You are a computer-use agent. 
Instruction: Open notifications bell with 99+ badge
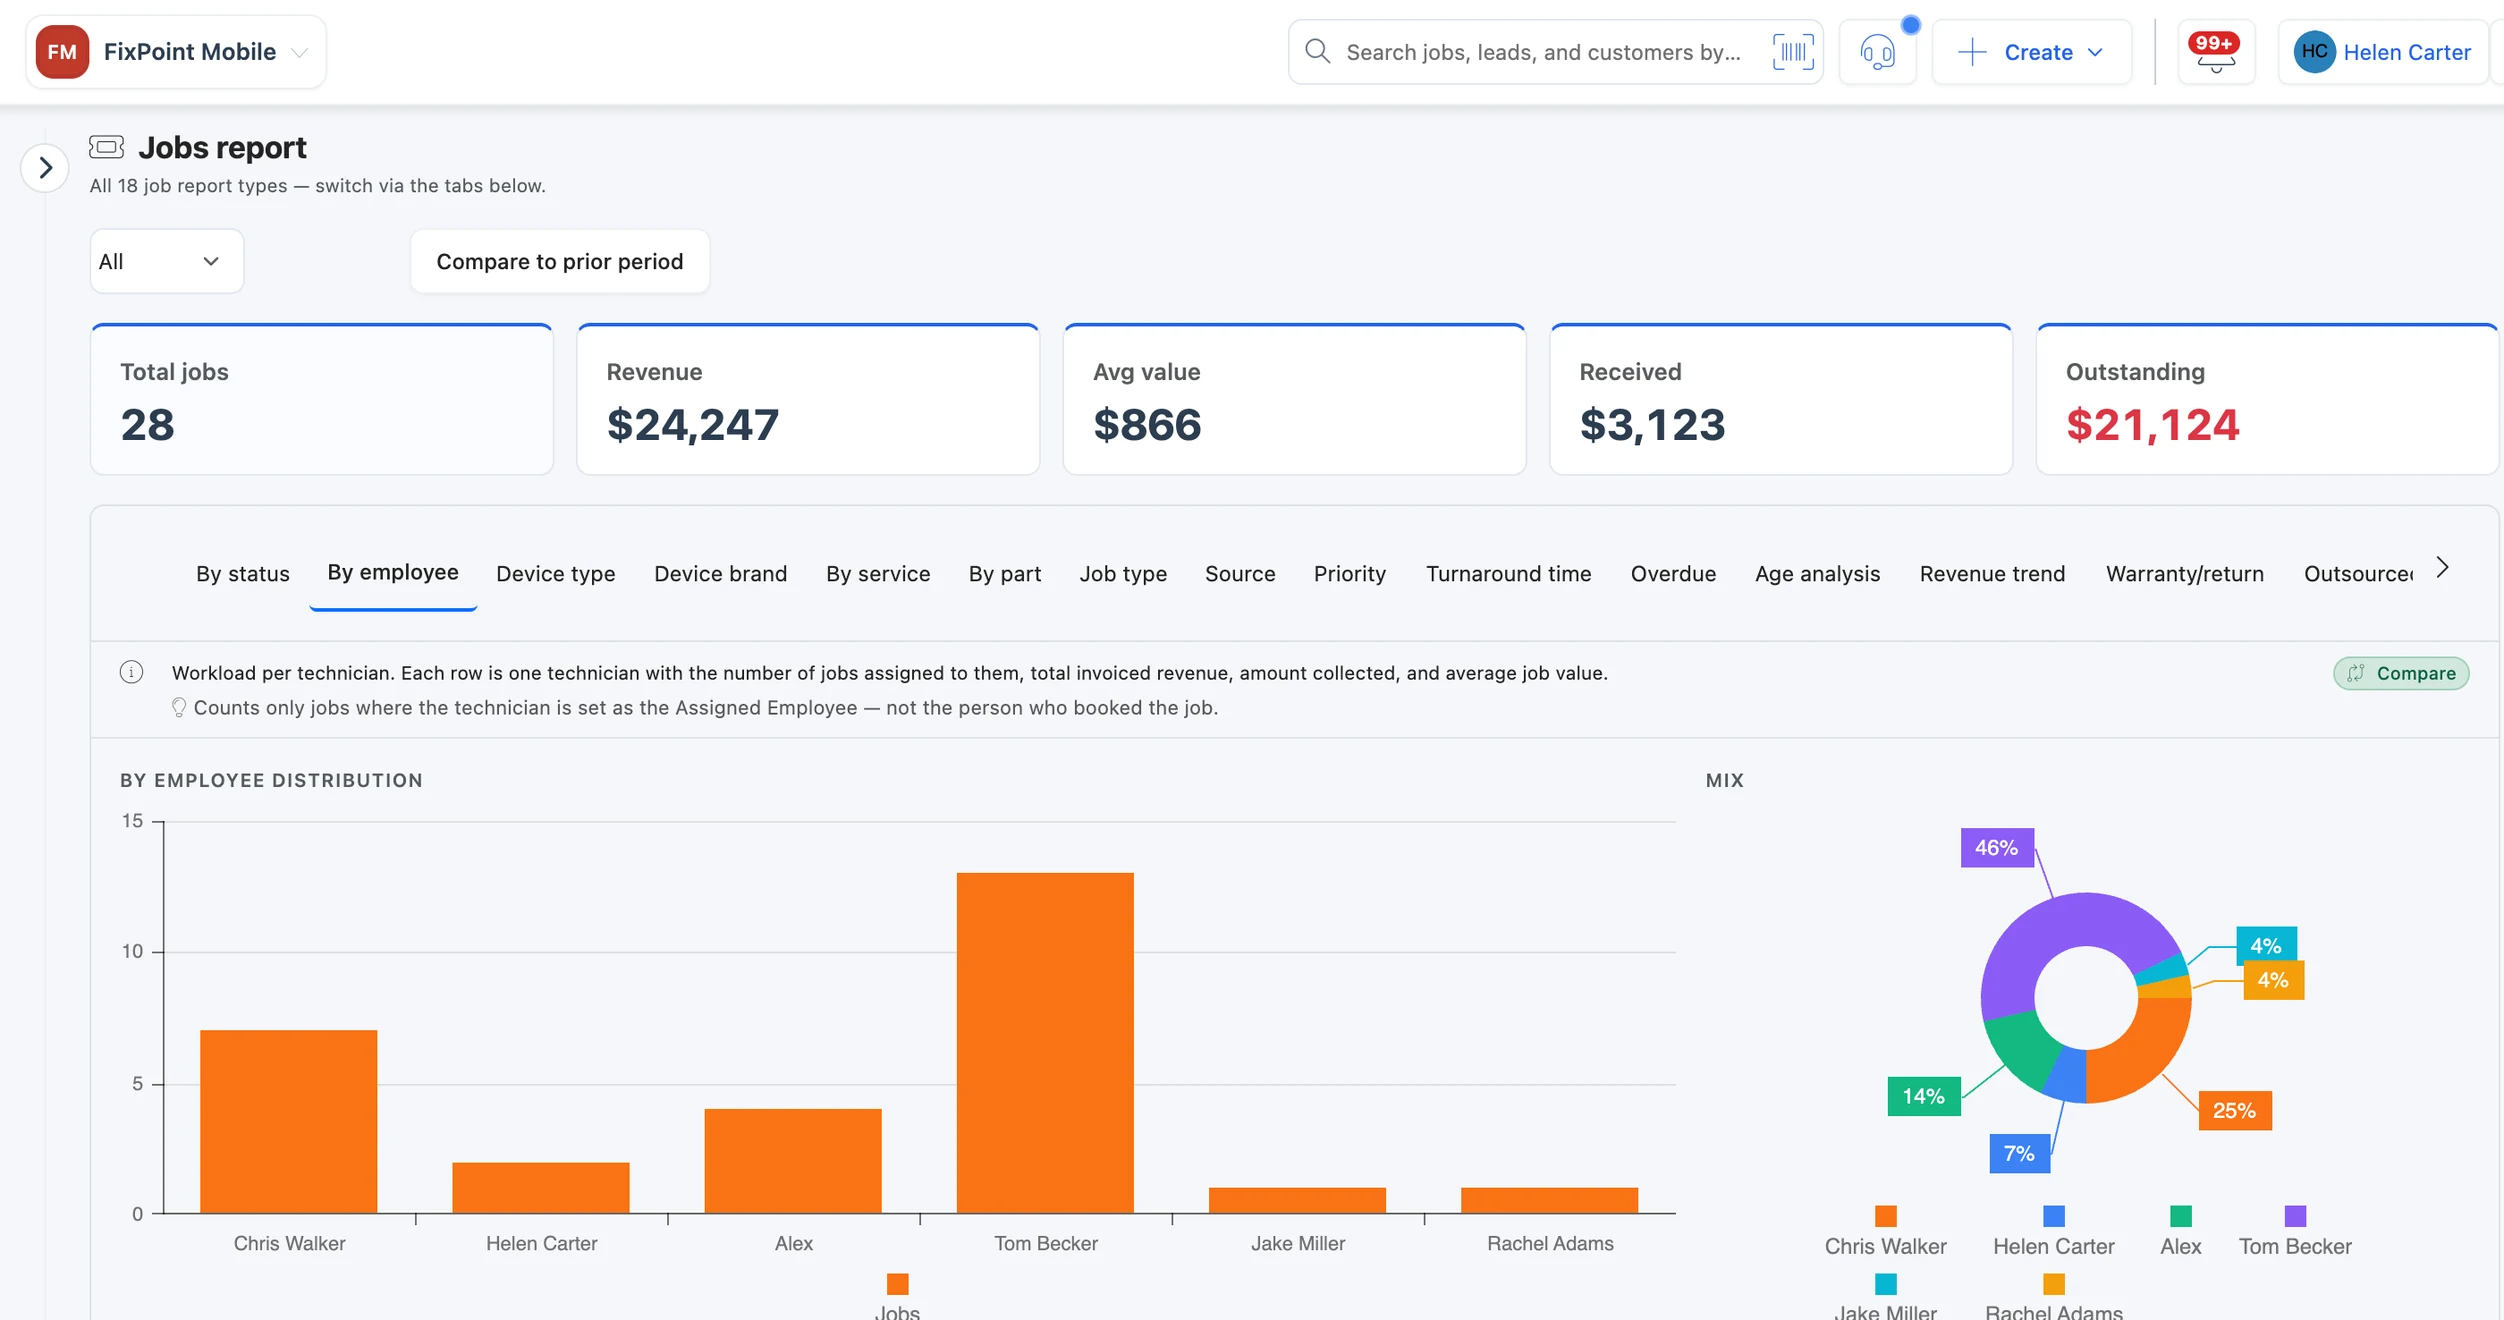2216,52
